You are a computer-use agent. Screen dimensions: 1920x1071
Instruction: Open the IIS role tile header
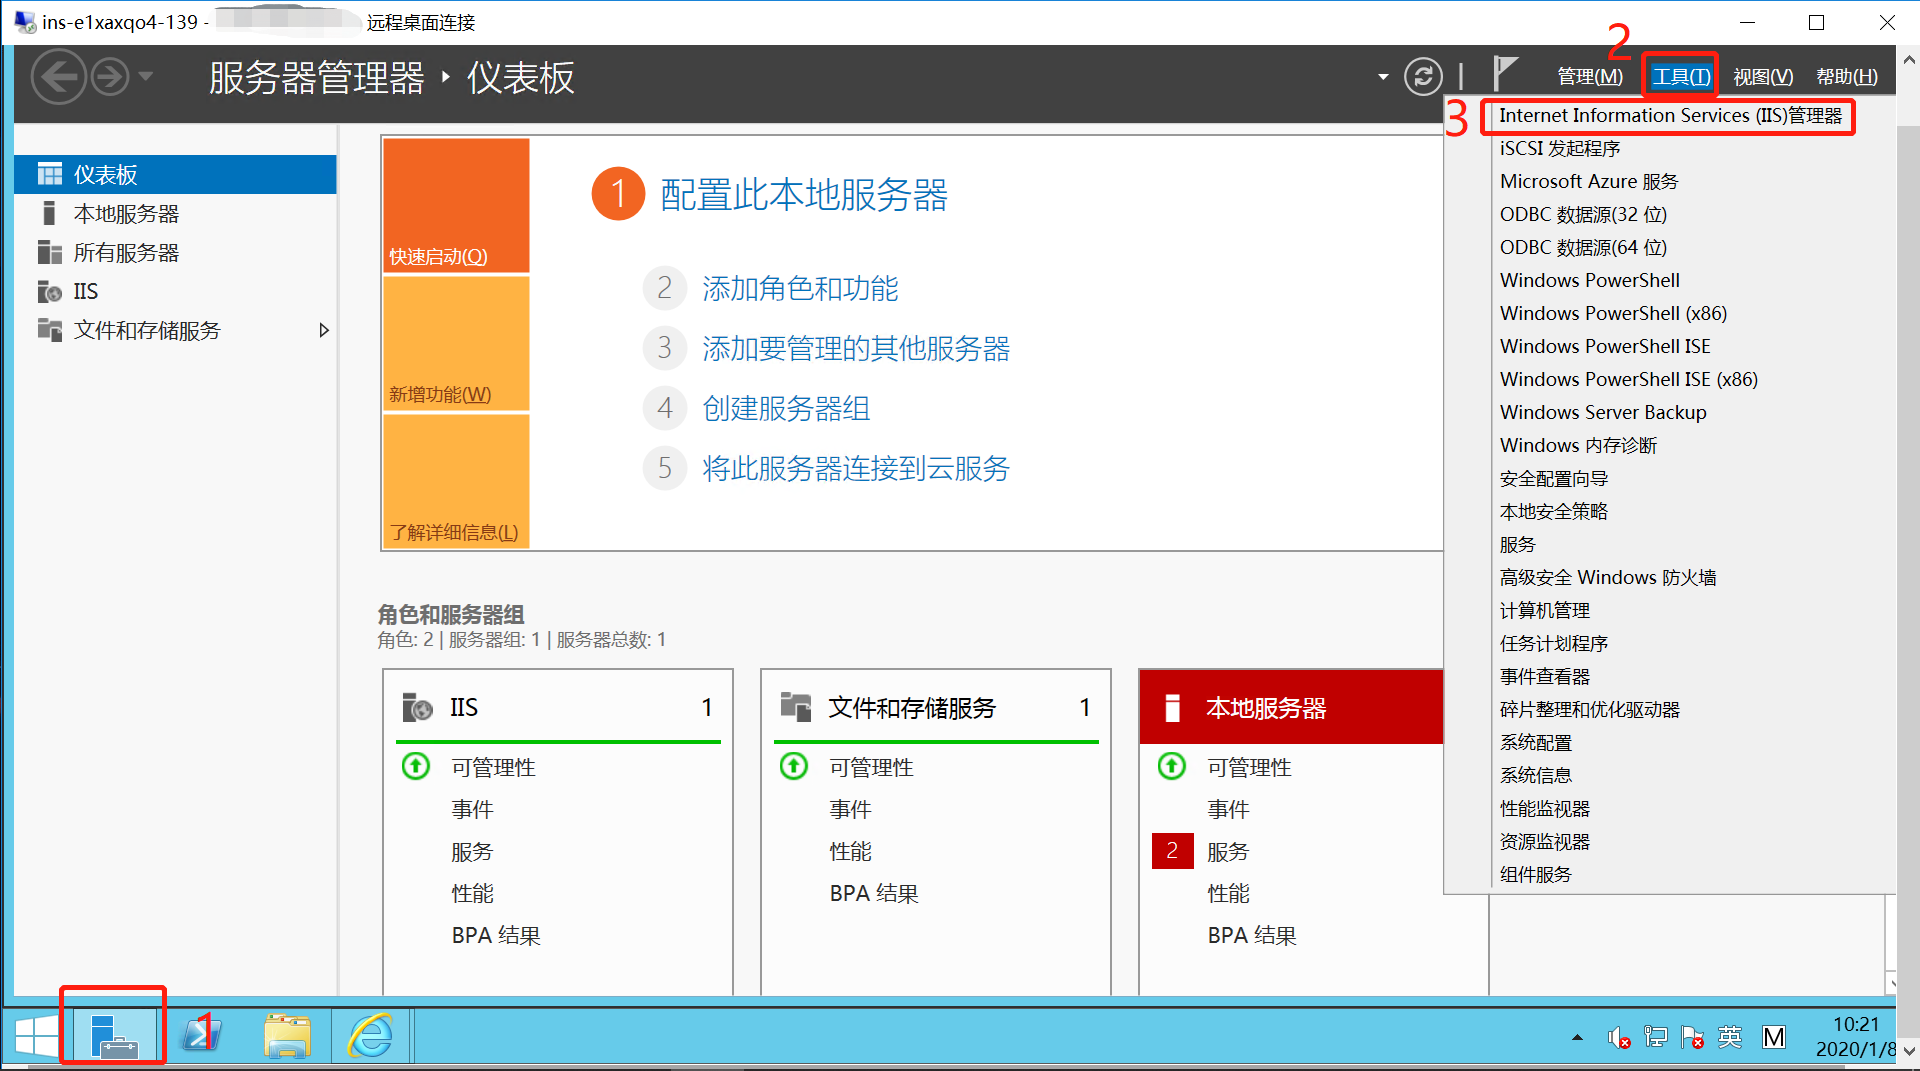click(x=558, y=708)
